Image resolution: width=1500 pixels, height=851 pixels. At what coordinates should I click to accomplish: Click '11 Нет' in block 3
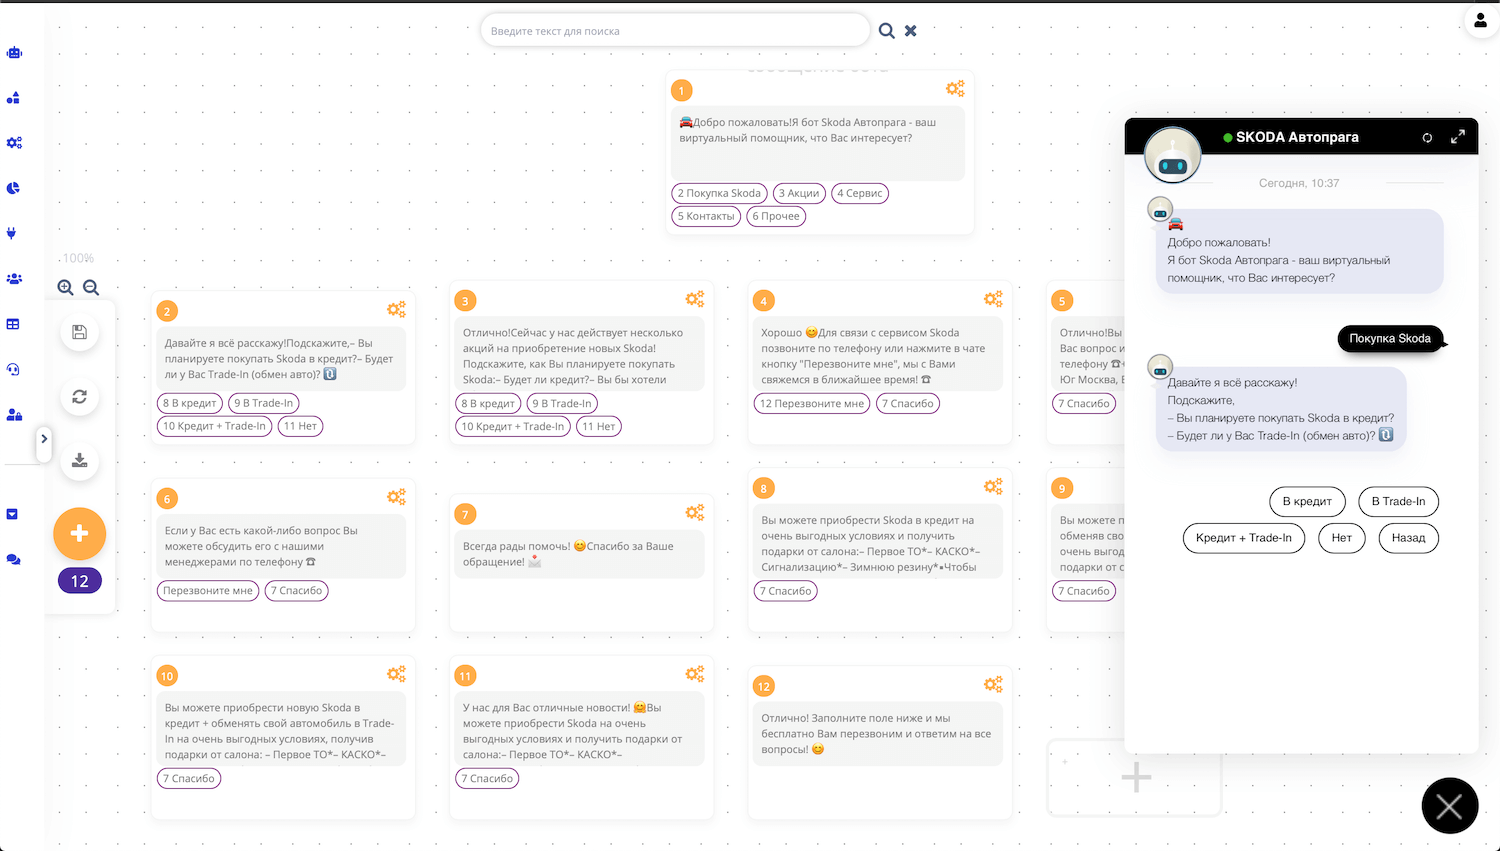(x=599, y=426)
